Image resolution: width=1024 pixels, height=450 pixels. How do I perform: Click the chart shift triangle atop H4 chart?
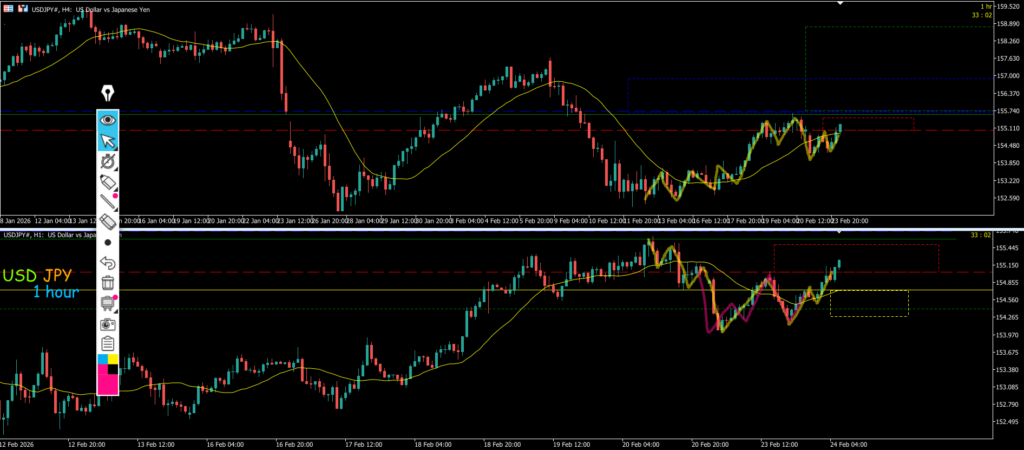coord(840,4)
